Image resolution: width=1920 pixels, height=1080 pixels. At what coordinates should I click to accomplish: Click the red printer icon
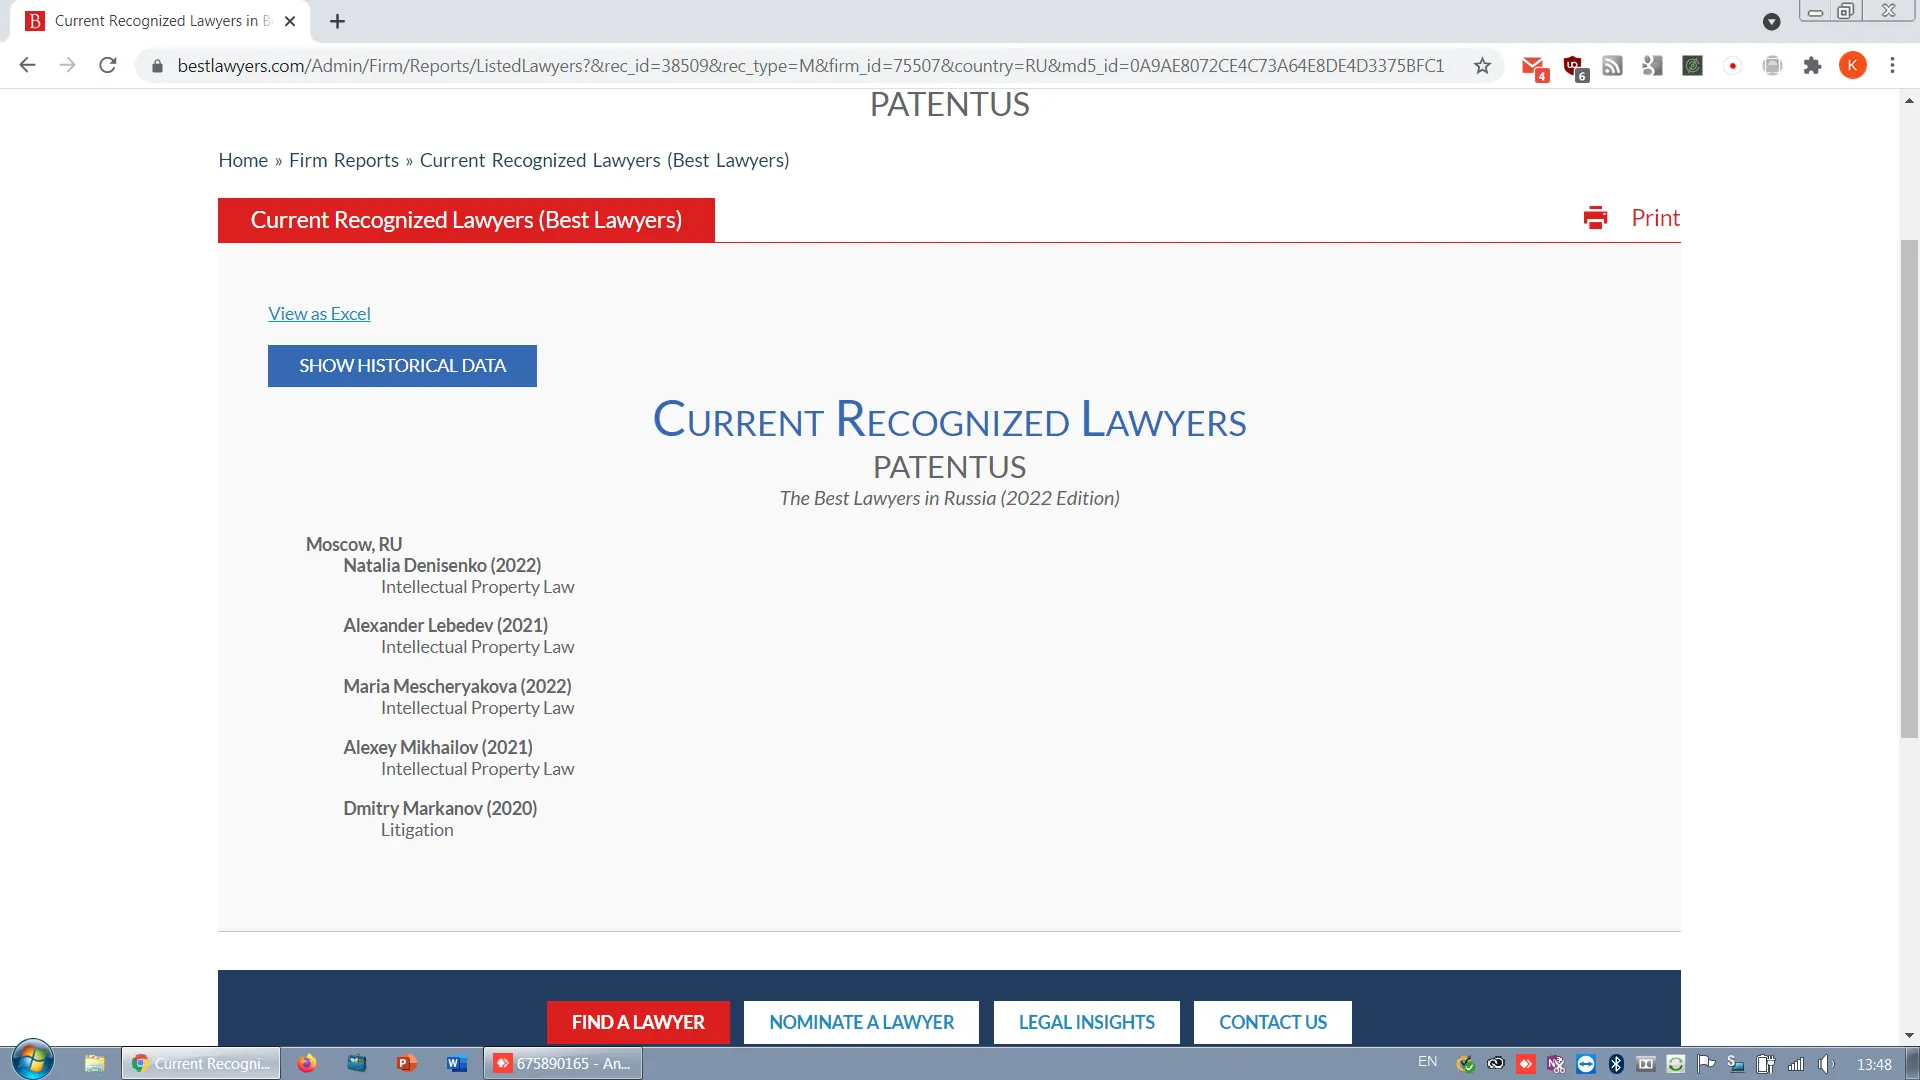tap(1595, 218)
